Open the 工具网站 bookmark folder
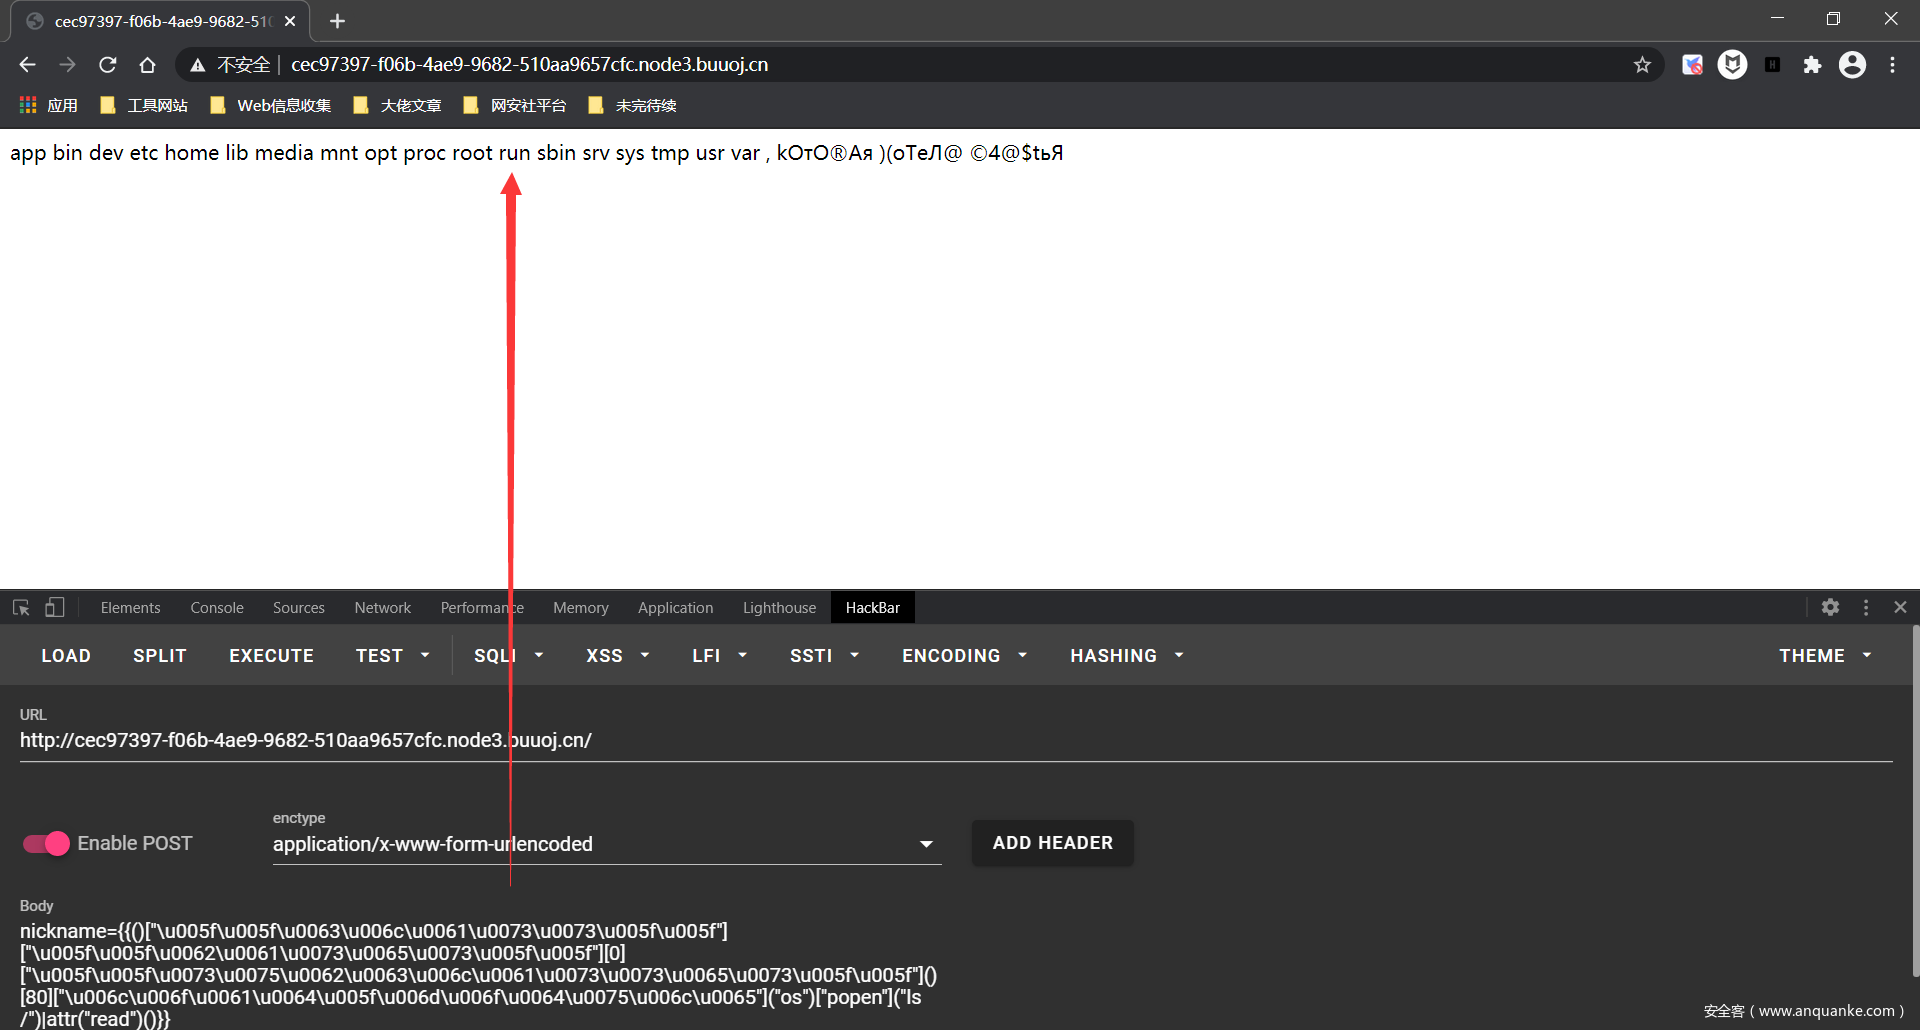Image resolution: width=1920 pixels, height=1030 pixels. pos(145,105)
